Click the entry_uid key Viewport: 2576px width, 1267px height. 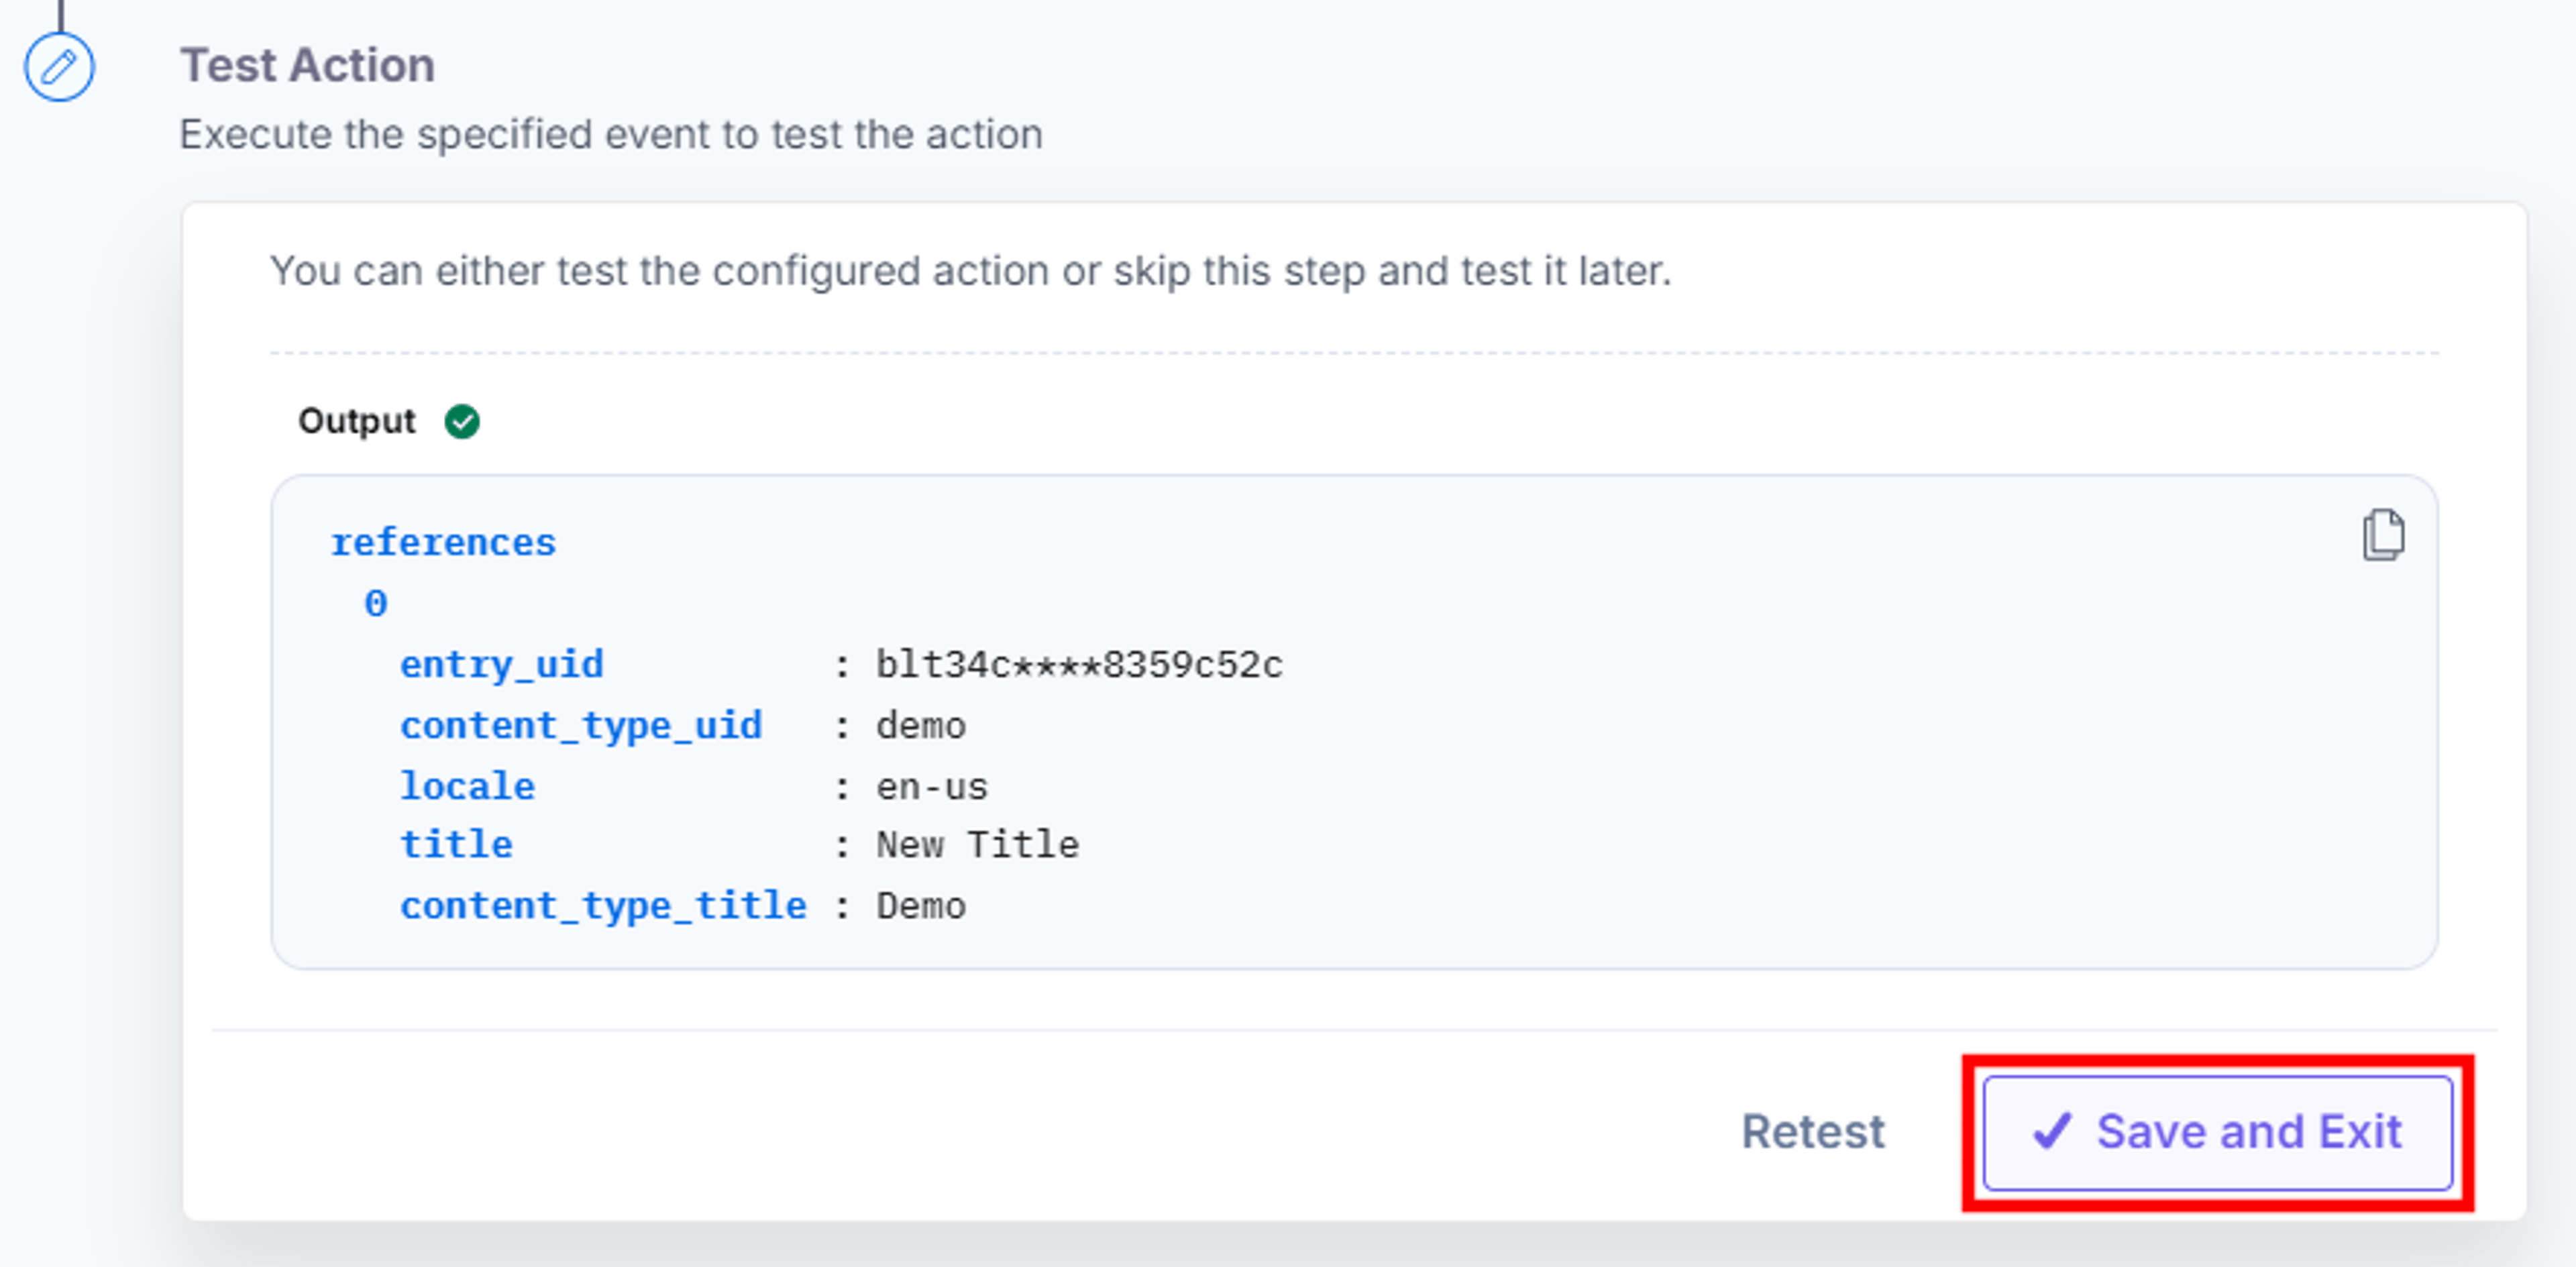point(502,665)
